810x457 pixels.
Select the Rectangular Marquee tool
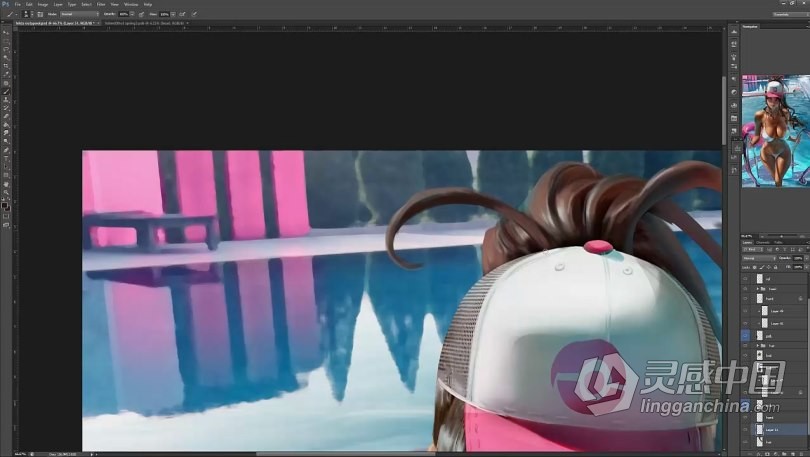[6, 41]
